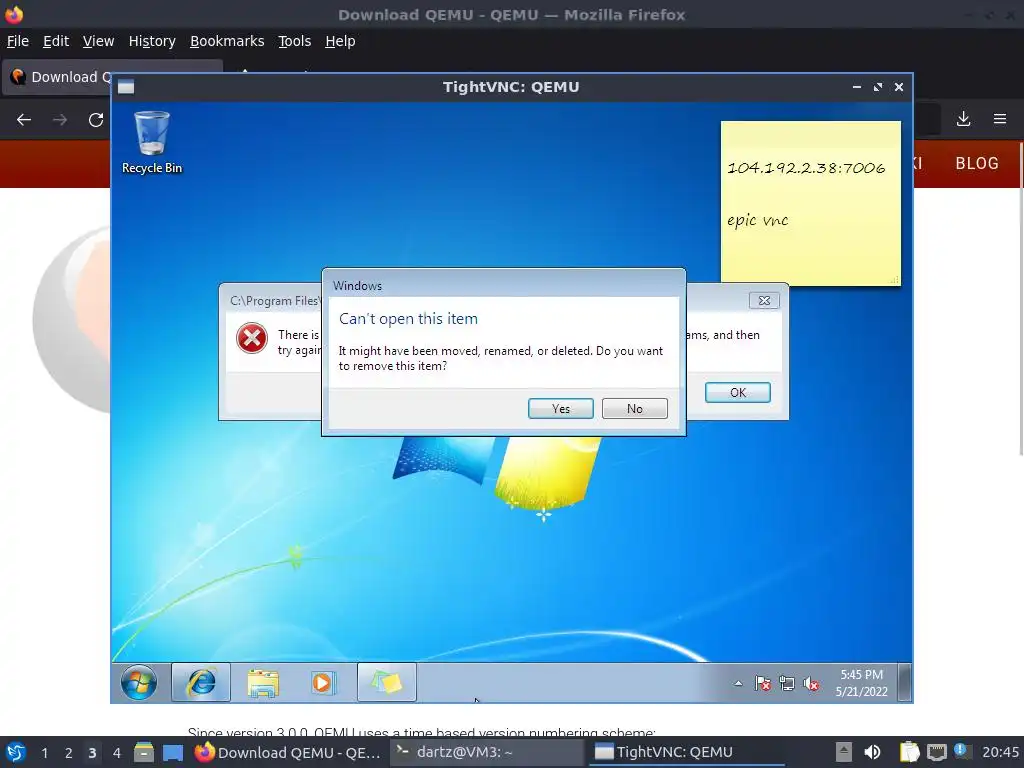Switch to Download QEMU Firefox taskbar entry
Viewport: 1024px width, 768px height.
point(287,752)
